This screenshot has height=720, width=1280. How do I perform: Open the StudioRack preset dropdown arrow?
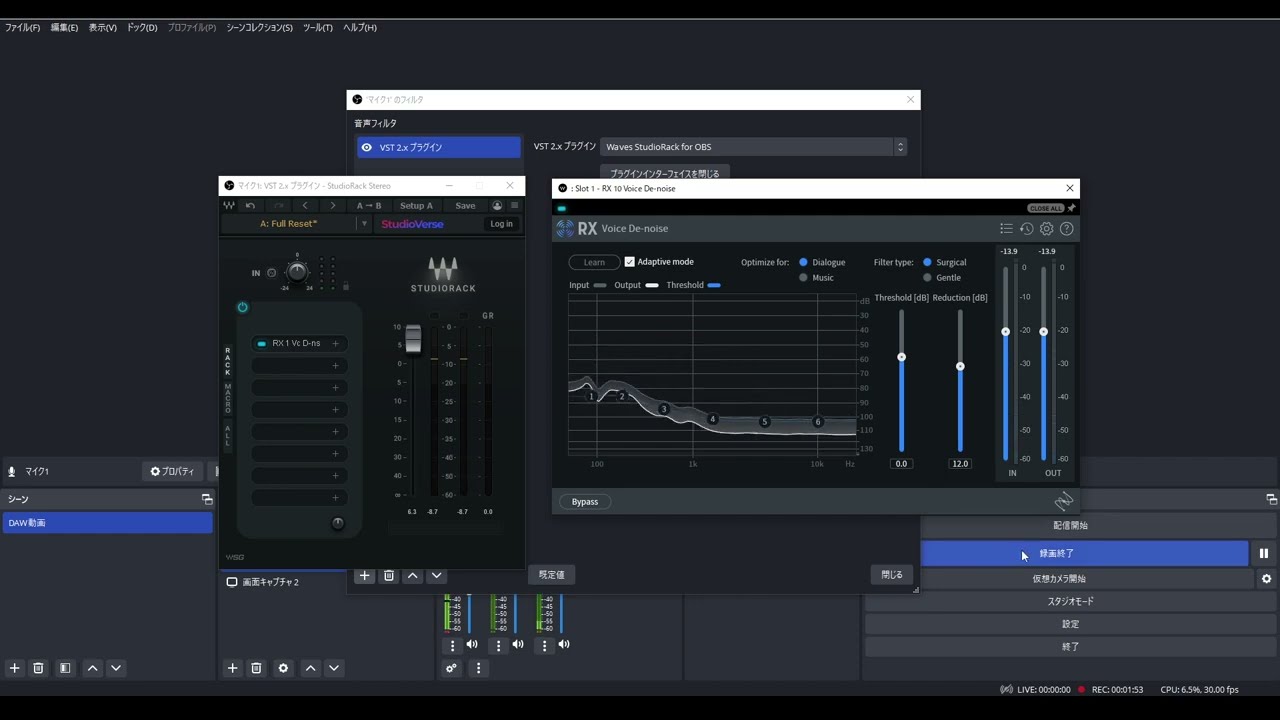tap(364, 224)
